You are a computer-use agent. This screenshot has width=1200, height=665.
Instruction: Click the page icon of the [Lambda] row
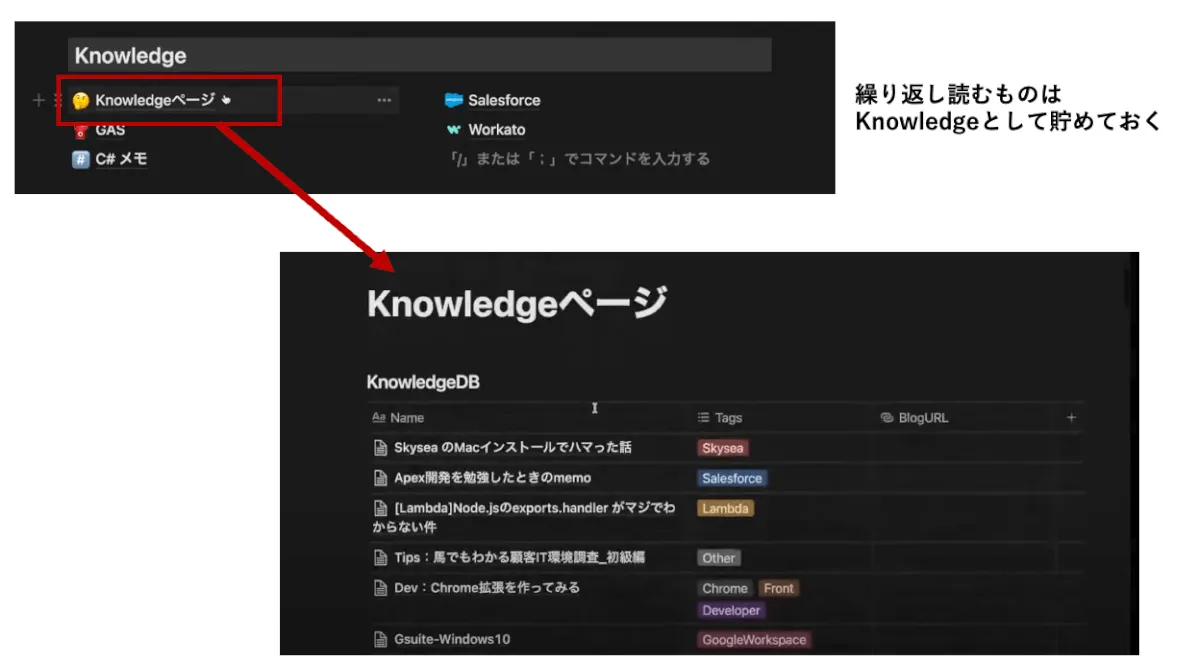[x=380, y=508]
